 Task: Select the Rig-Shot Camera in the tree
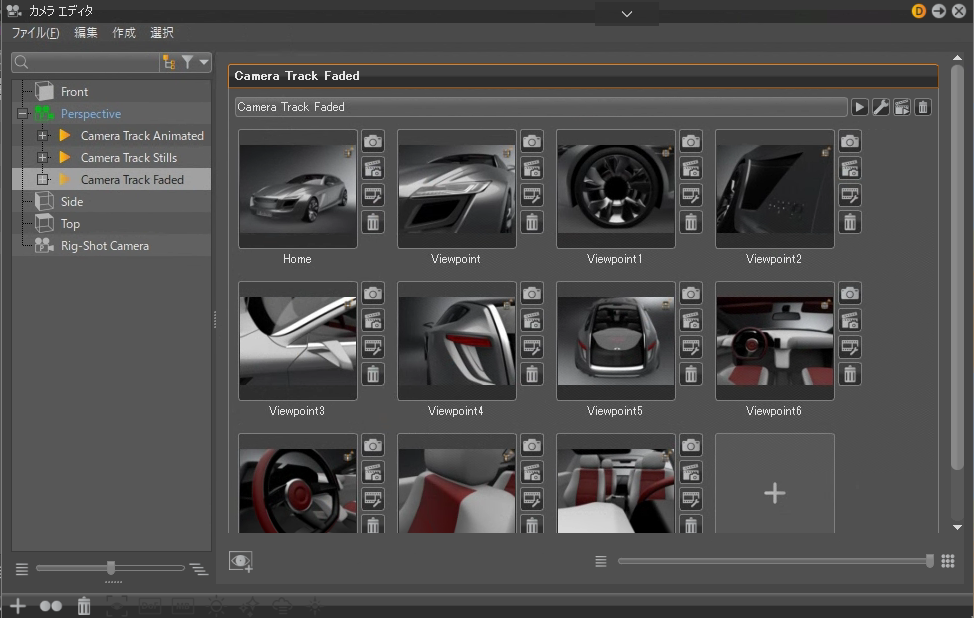104,246
